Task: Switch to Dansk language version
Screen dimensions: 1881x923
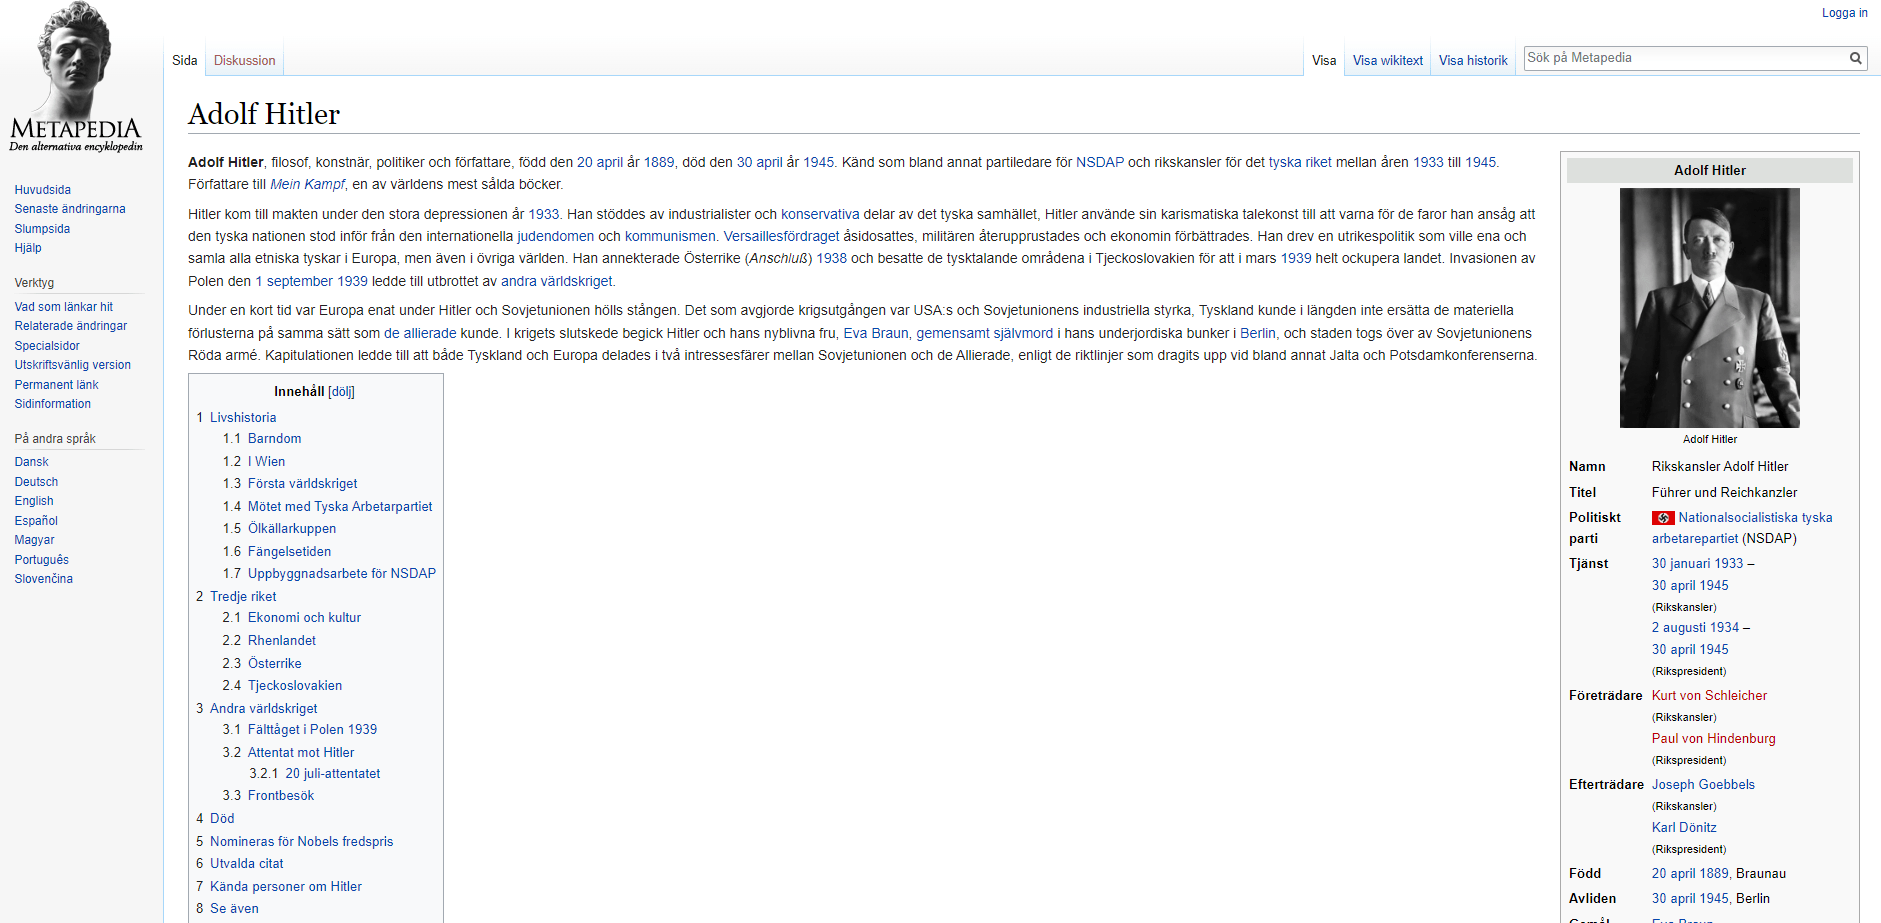Action: (x=31, y=462)
